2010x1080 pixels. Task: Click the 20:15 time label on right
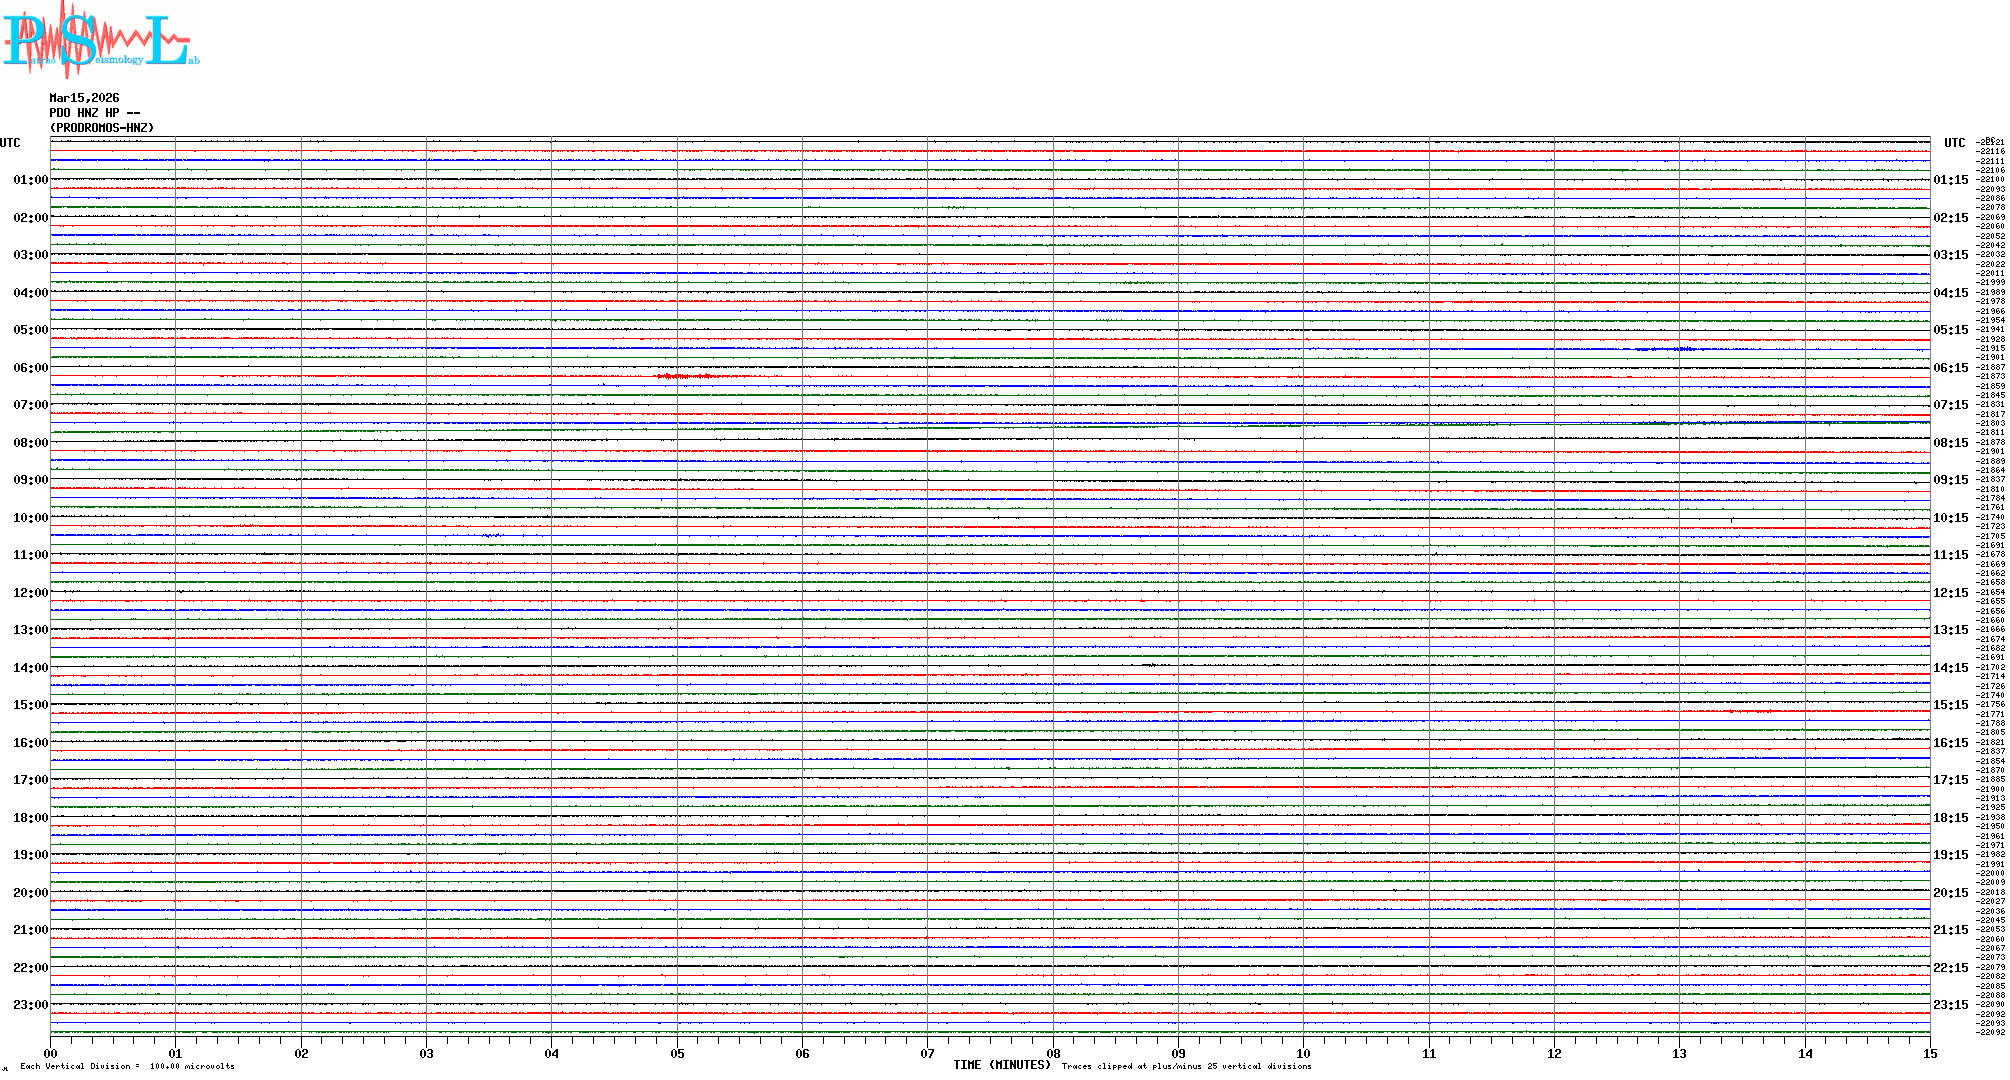(1950, 893)
